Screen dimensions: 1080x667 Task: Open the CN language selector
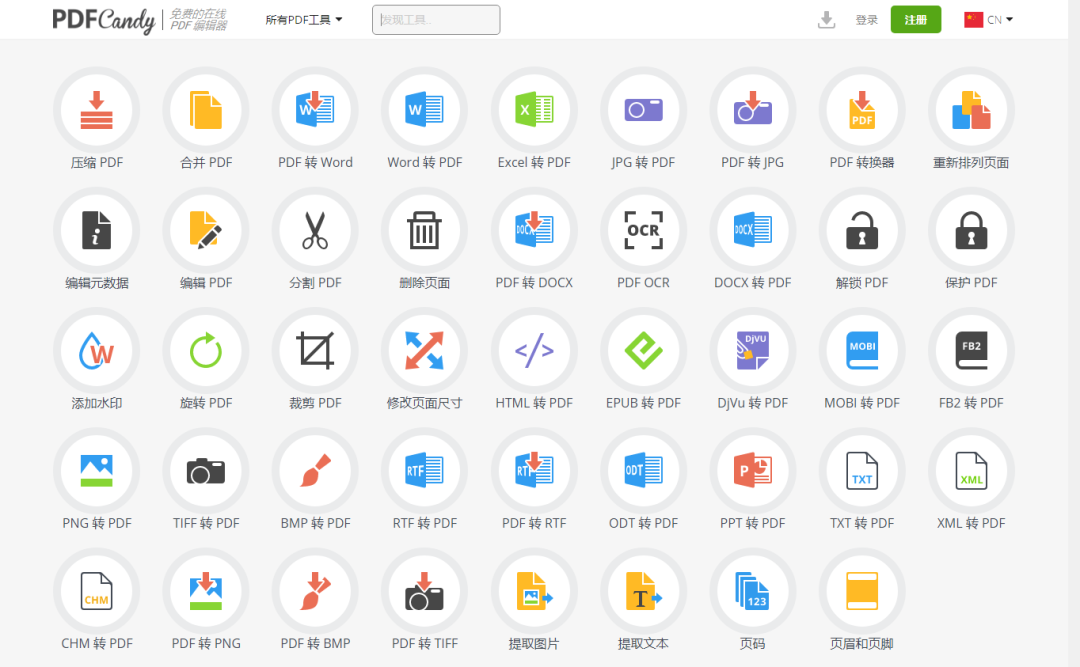988,19
